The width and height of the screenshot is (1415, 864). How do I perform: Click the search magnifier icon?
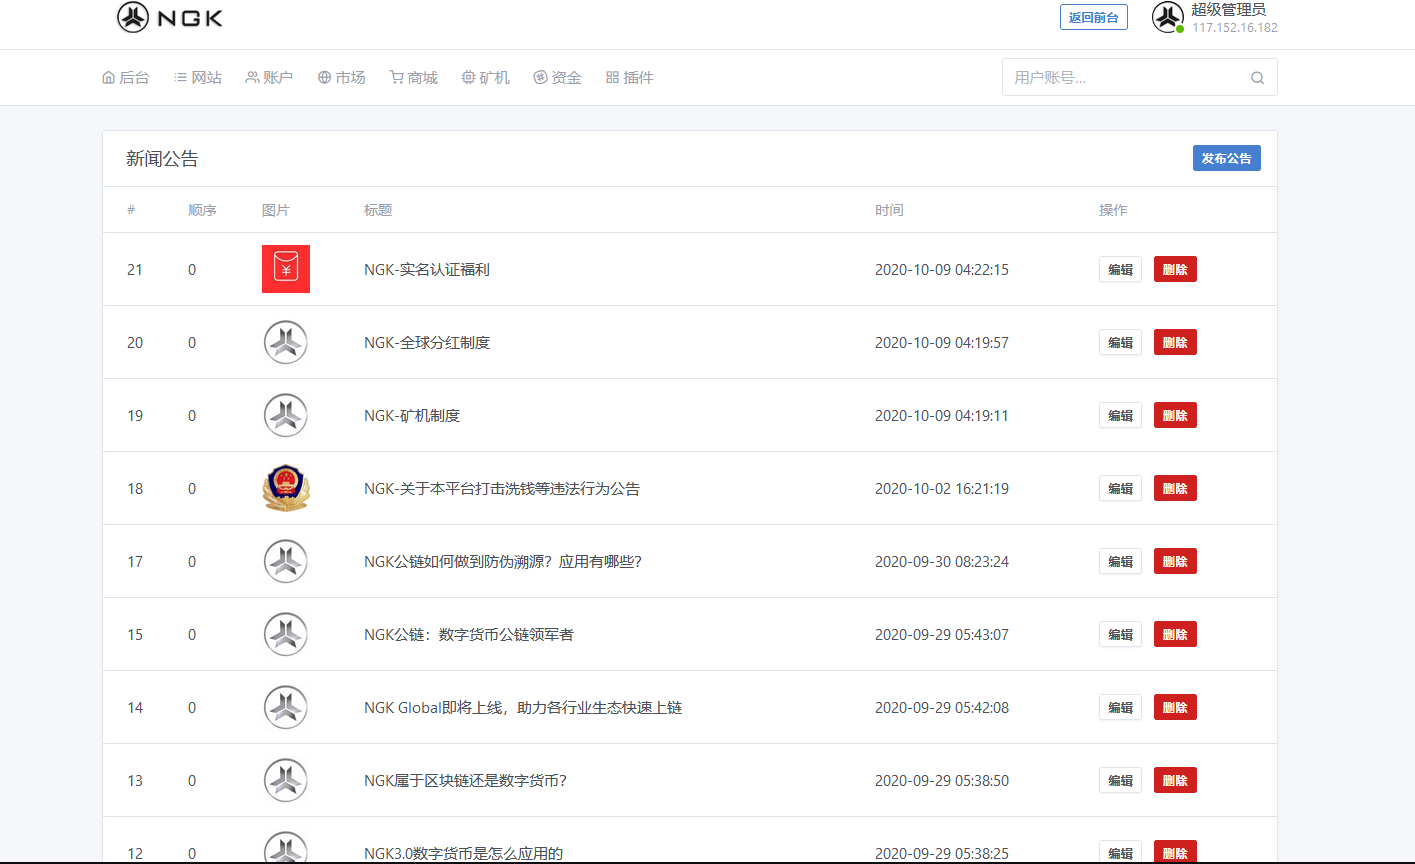[x=1257, y=78]
